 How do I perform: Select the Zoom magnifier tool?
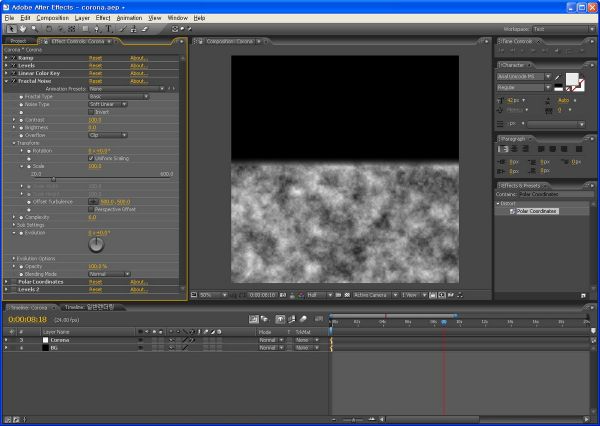(35, 29)
